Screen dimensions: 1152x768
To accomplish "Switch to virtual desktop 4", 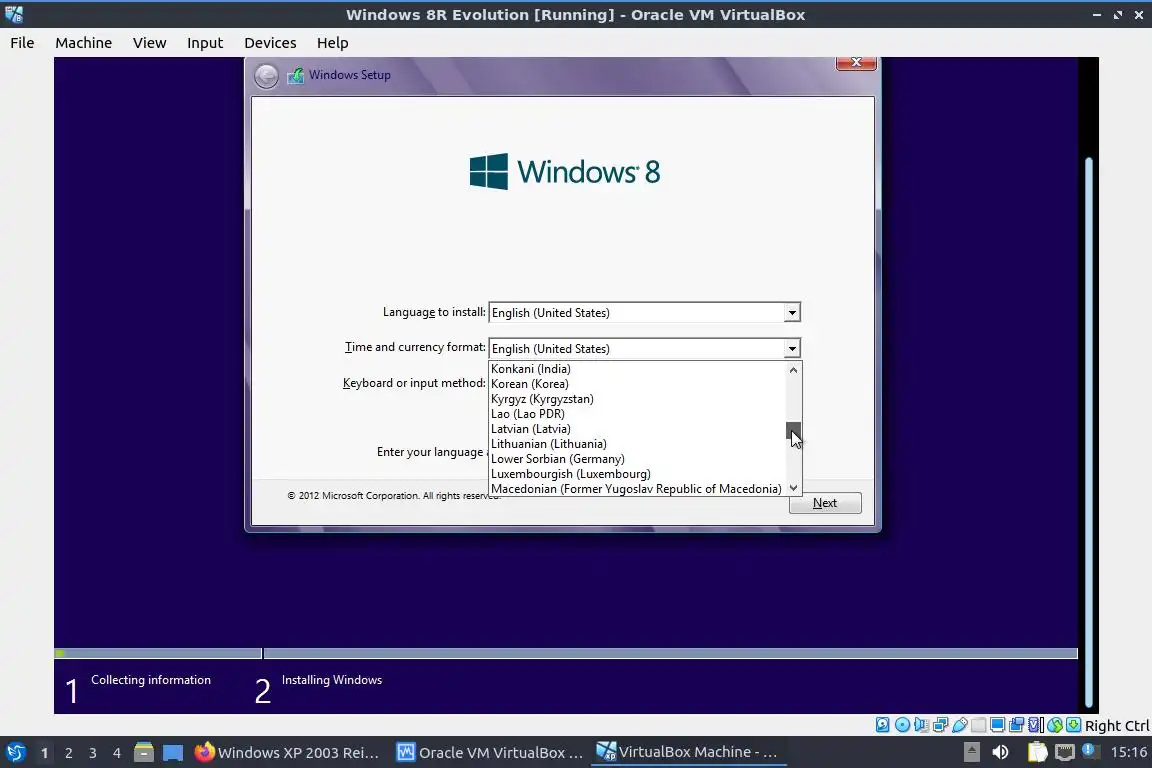I will (116, 753).
